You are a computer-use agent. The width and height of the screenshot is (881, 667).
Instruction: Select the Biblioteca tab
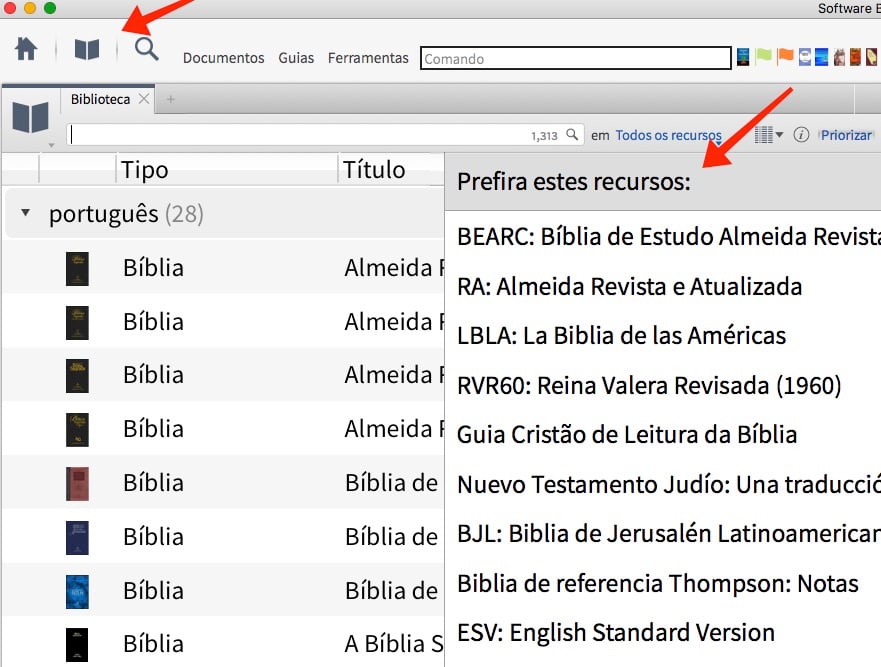(100, 99)
